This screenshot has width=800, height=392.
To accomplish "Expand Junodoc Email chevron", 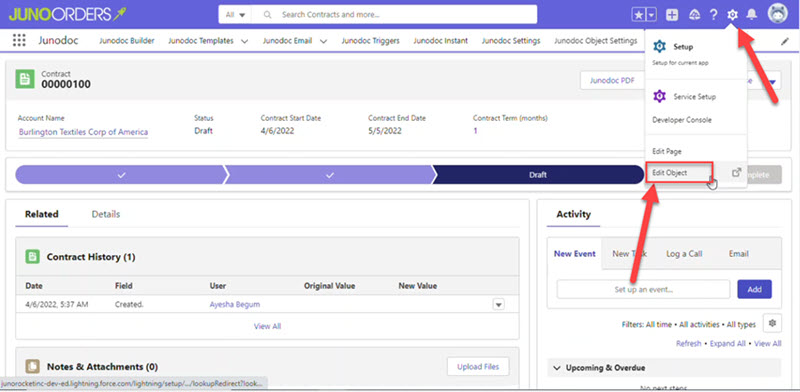I will pos(323,41).
